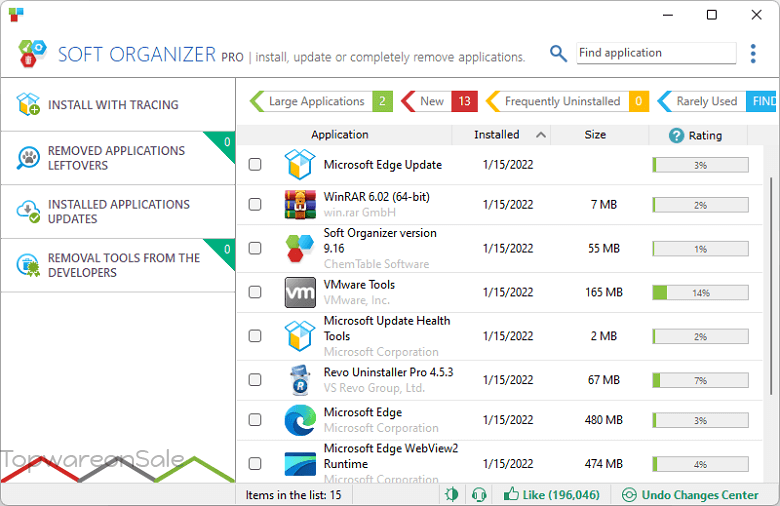The image size is (780, 506).
Task: Tick the Revo Uninstaller Pro checkbox
Action: click(x=255, y=380)
